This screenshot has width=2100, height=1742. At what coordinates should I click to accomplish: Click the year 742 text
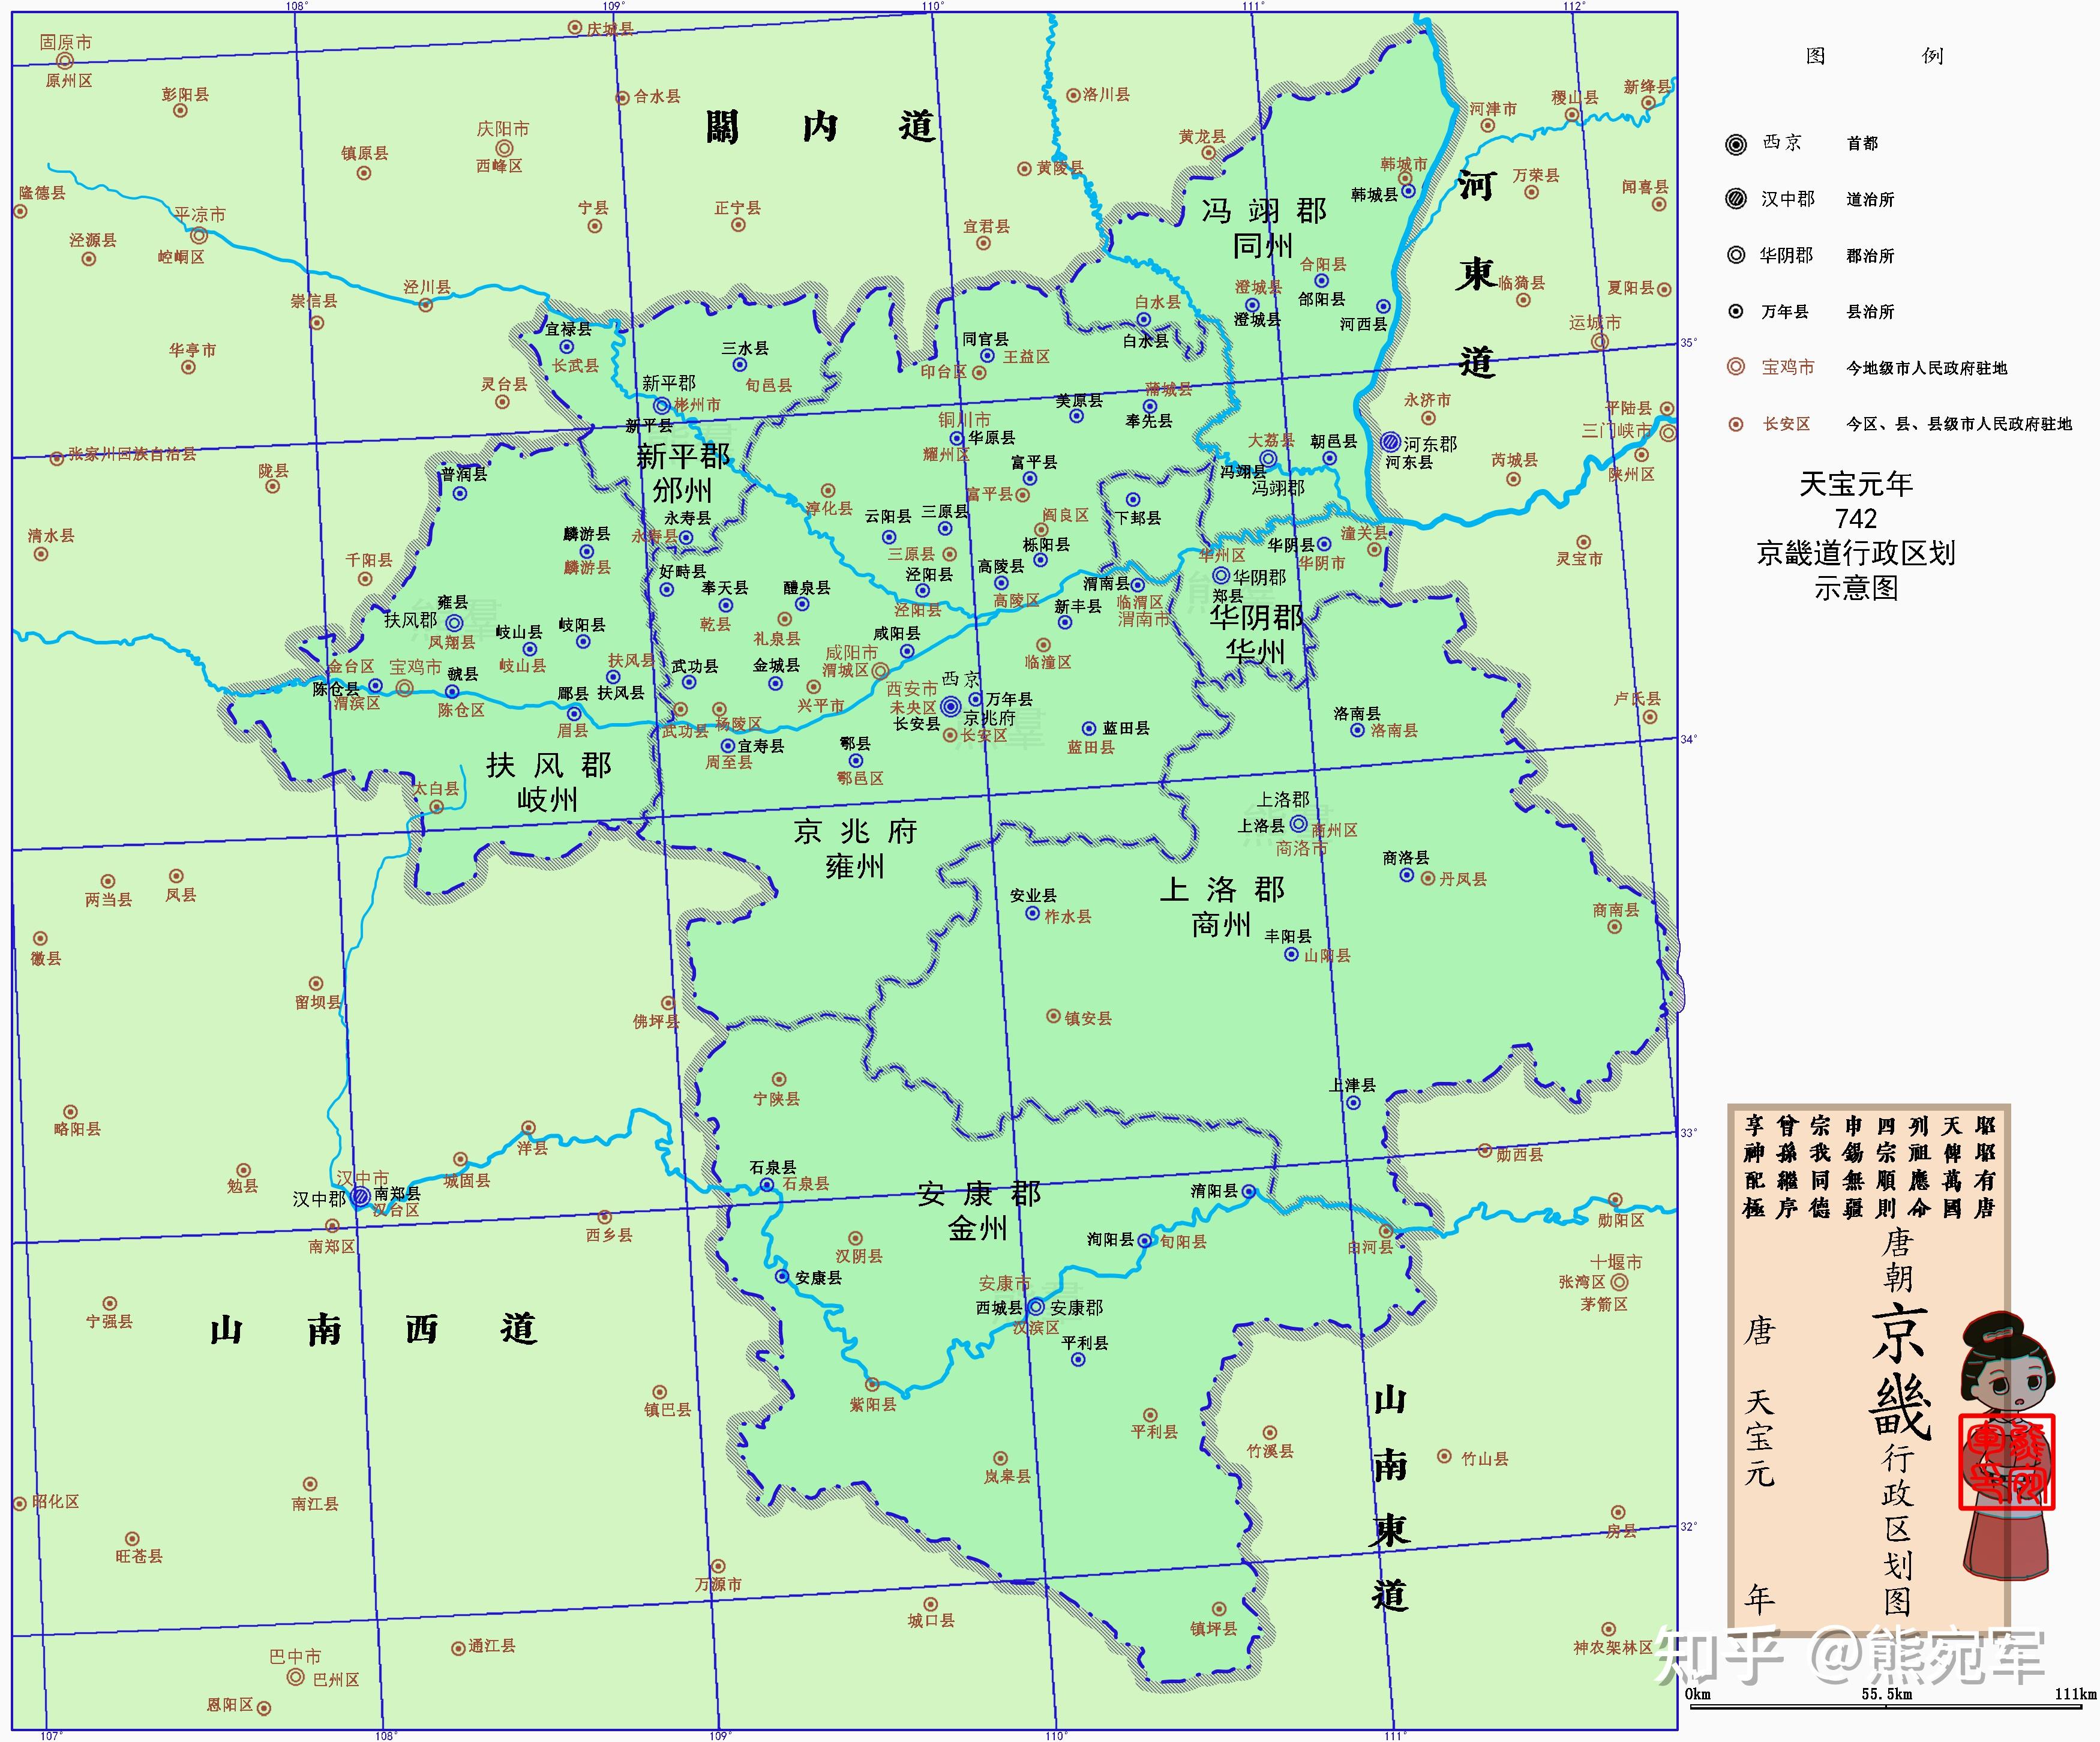pos(1856,519)
